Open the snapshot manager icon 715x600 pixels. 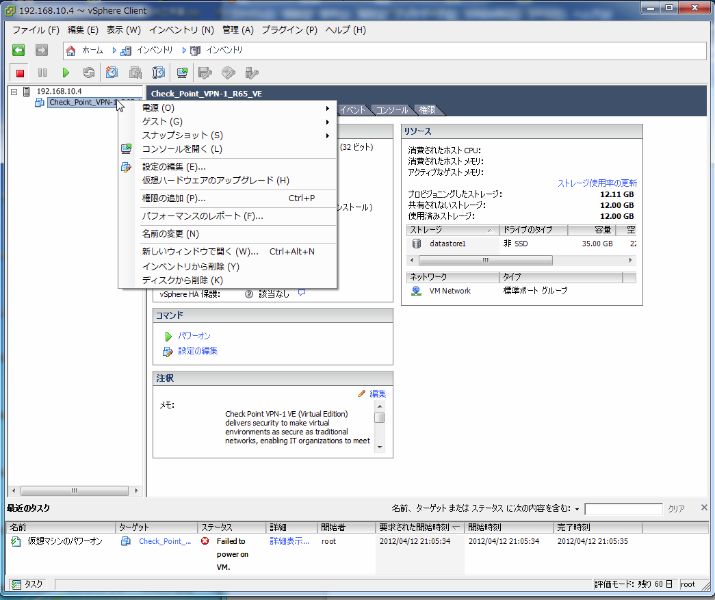click(x=158, y=73)
